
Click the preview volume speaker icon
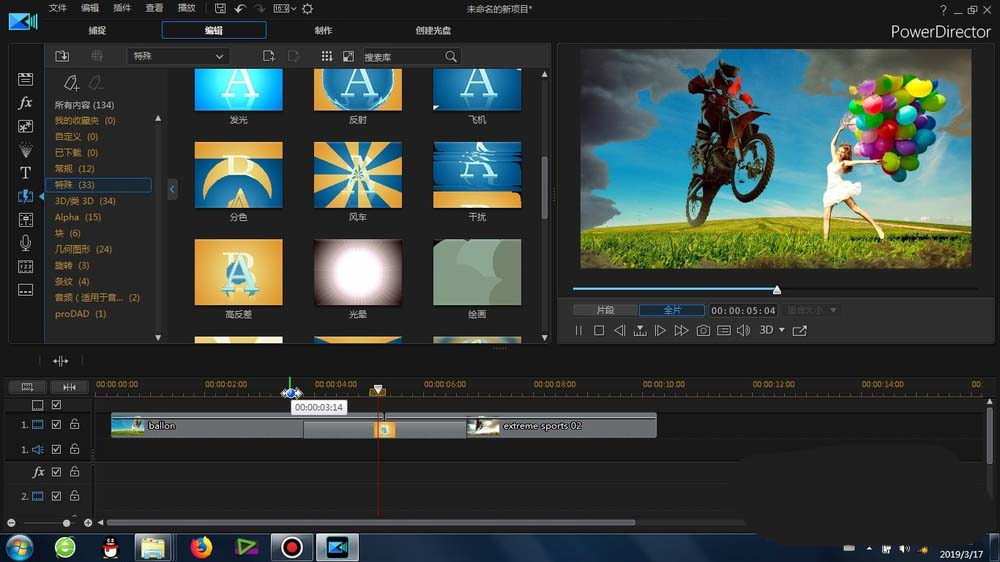click(x=744, y=330)
